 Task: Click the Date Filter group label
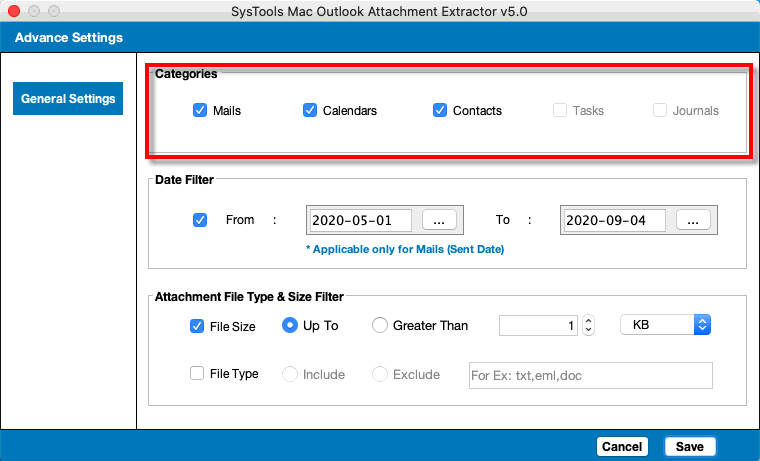point(184,180)
